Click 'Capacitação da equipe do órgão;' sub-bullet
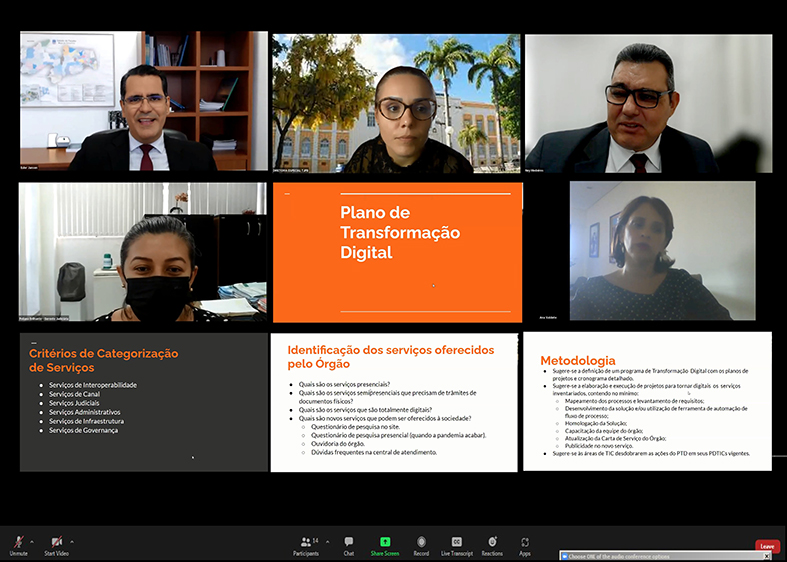Image resolution: width=787 pixels, height=562 pixels. (604, 431)
